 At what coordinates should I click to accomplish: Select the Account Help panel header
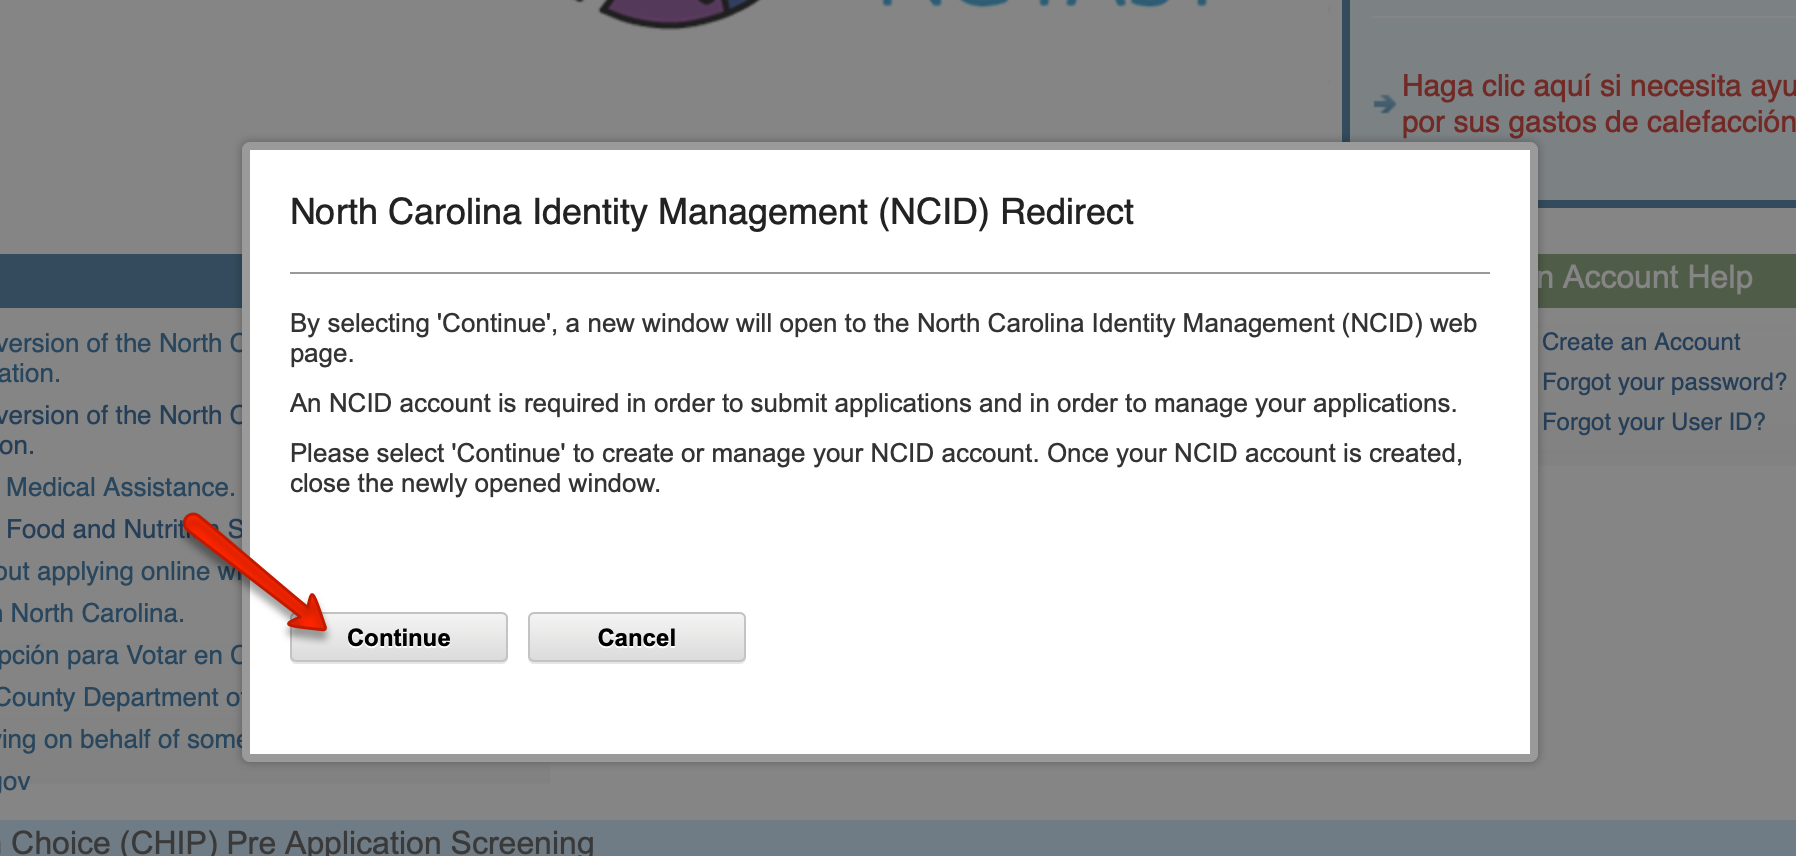coord(1656,277)
